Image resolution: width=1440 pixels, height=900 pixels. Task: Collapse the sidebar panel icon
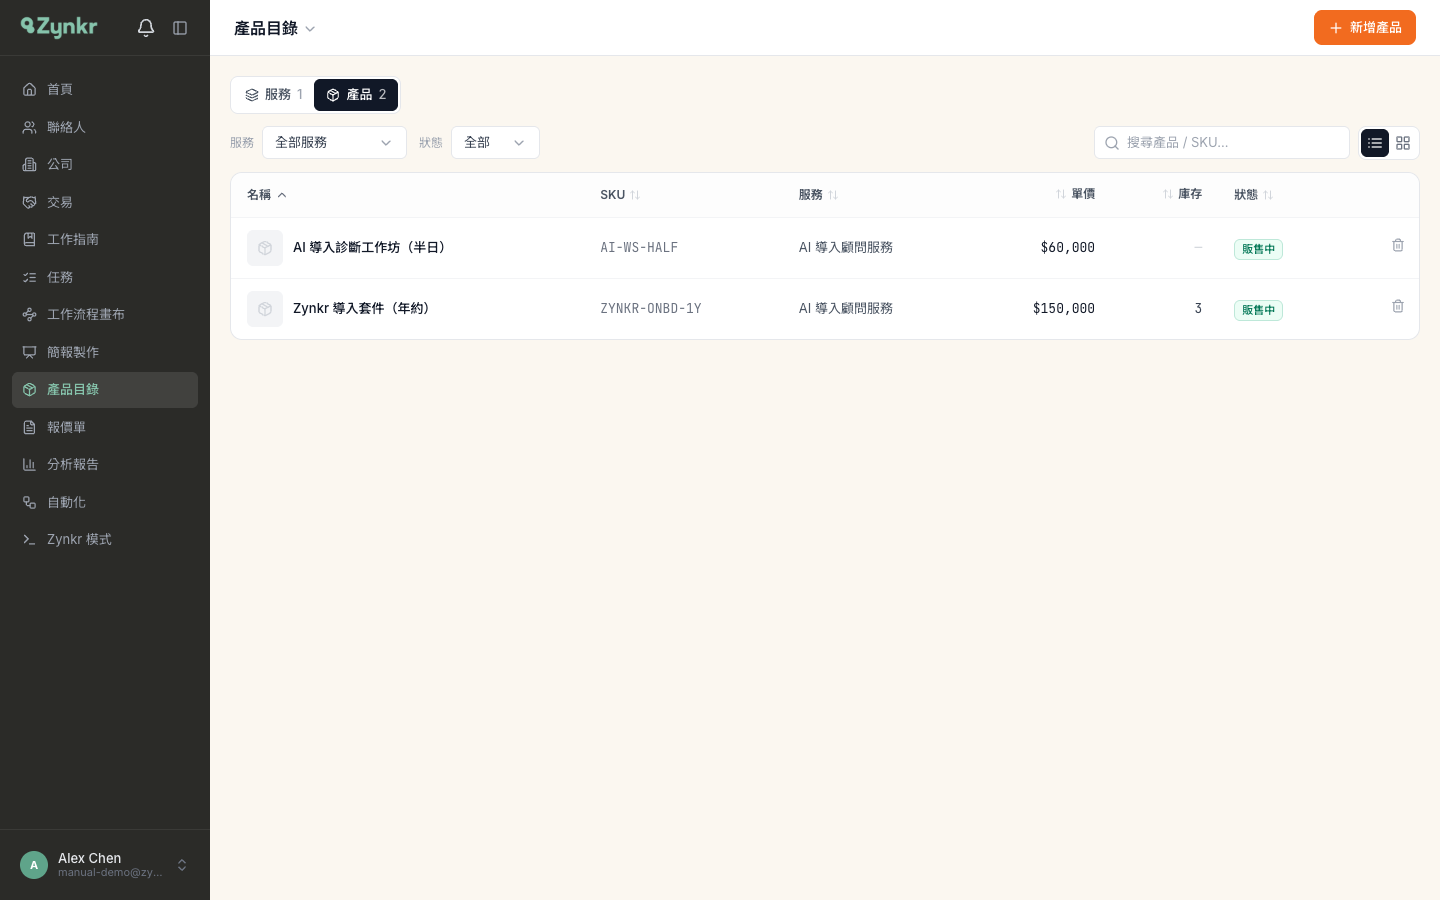tap(180, 28)
